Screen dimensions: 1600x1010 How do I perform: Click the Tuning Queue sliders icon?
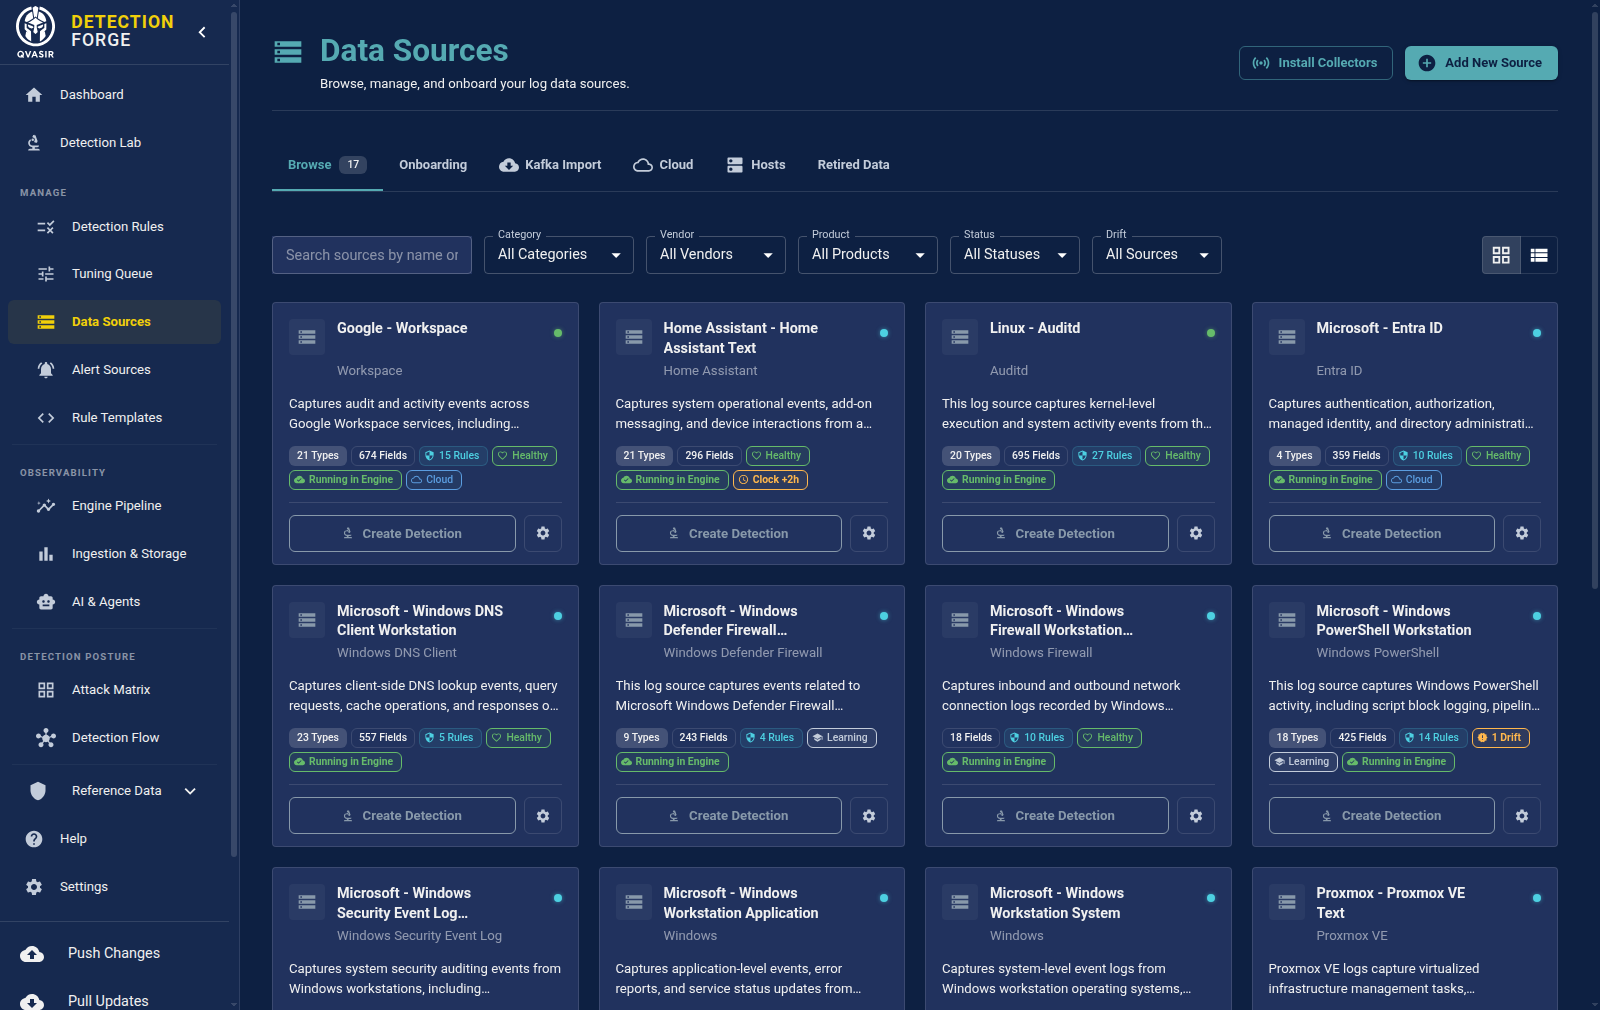click(x=46, y=274)
